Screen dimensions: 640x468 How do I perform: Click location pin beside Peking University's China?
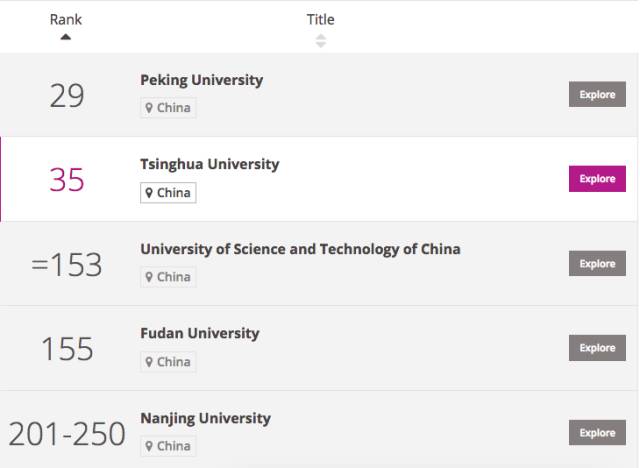click(x=149, y=108)
